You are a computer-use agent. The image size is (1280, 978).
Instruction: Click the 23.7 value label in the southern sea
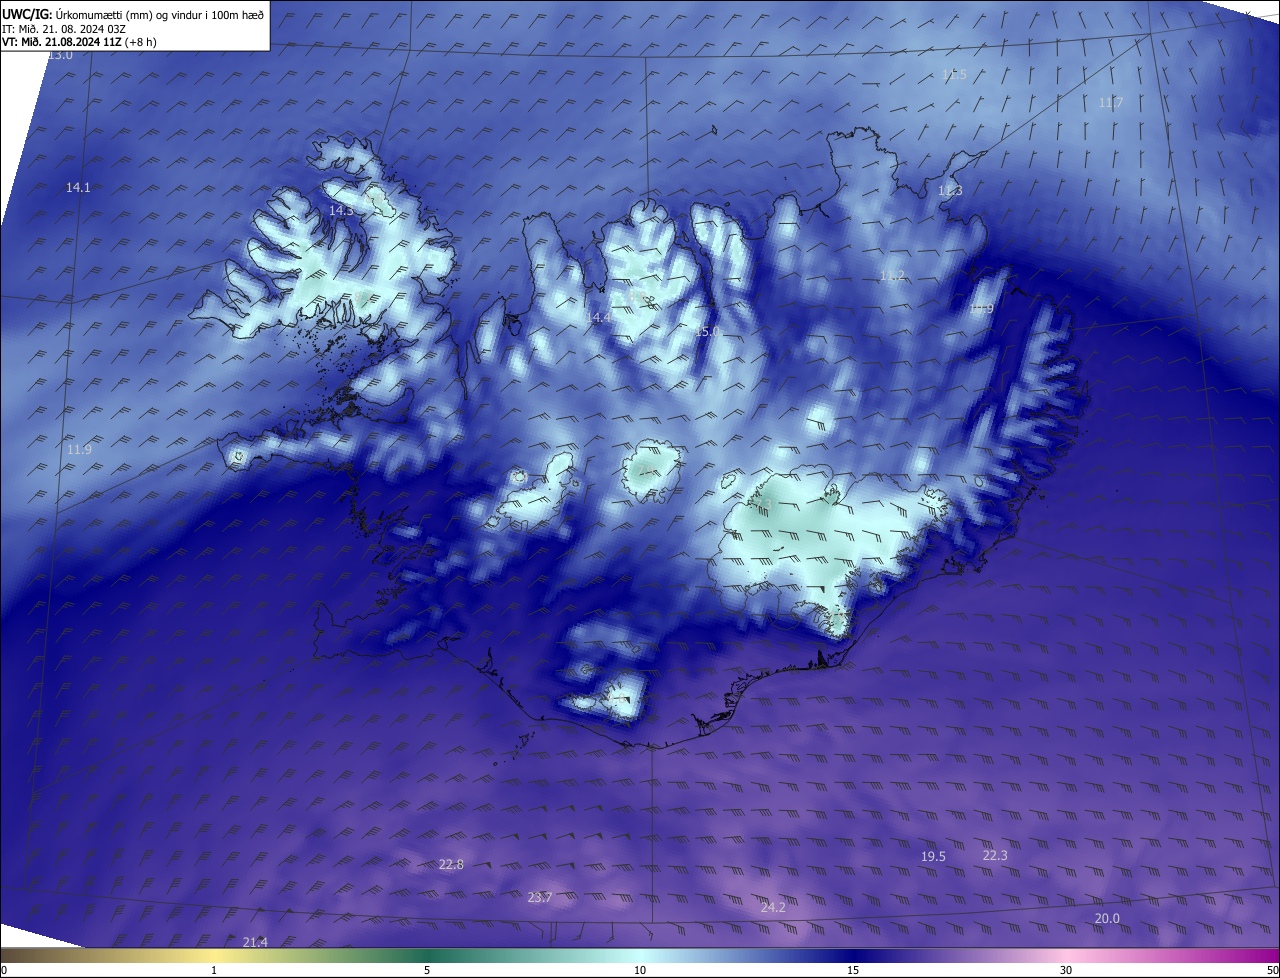[x=539, y=898]
